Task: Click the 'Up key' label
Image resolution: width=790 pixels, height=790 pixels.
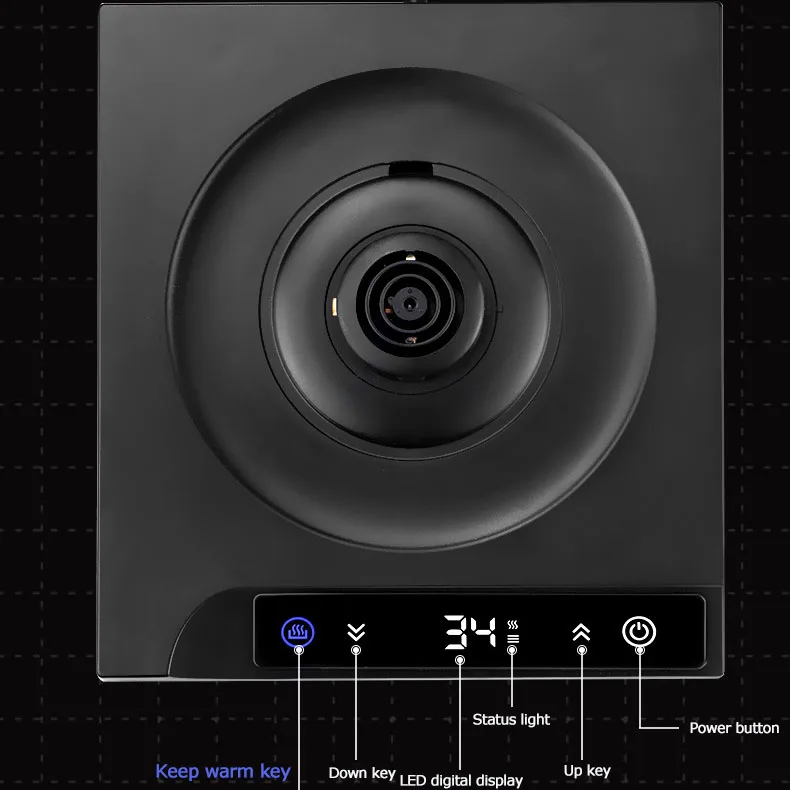Action: point(587,771)
